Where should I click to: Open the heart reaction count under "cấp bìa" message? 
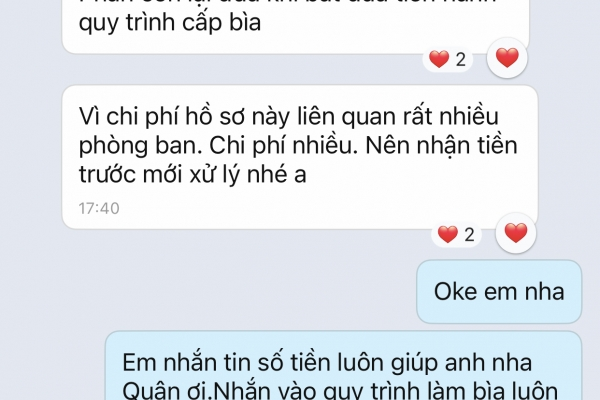coord(448,60)
